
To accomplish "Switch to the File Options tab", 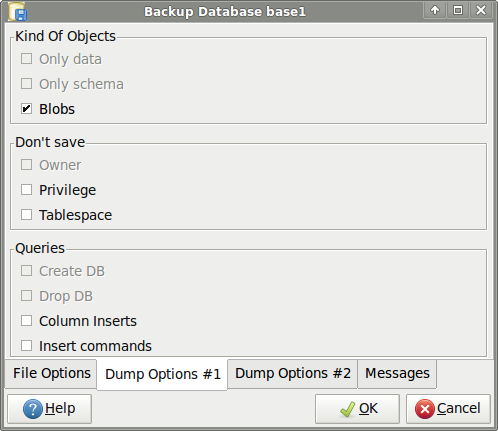I will pos(51,373).
